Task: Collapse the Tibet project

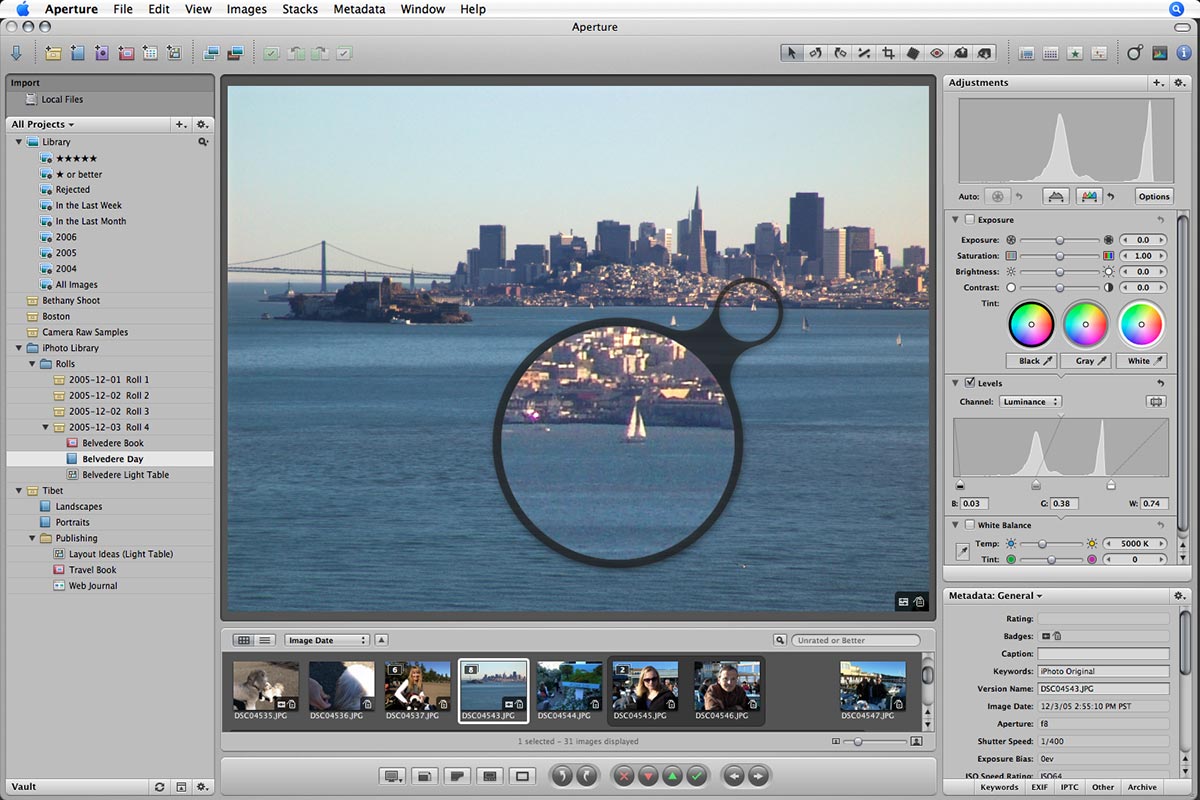Action: (19, 490)
